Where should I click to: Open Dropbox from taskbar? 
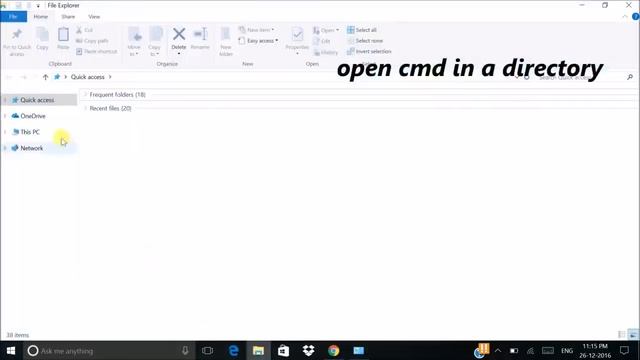[x=309, y=351]
